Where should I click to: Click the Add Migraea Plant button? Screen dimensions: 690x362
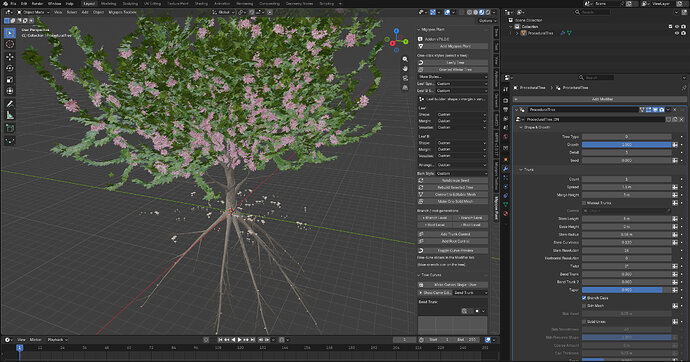452,46
